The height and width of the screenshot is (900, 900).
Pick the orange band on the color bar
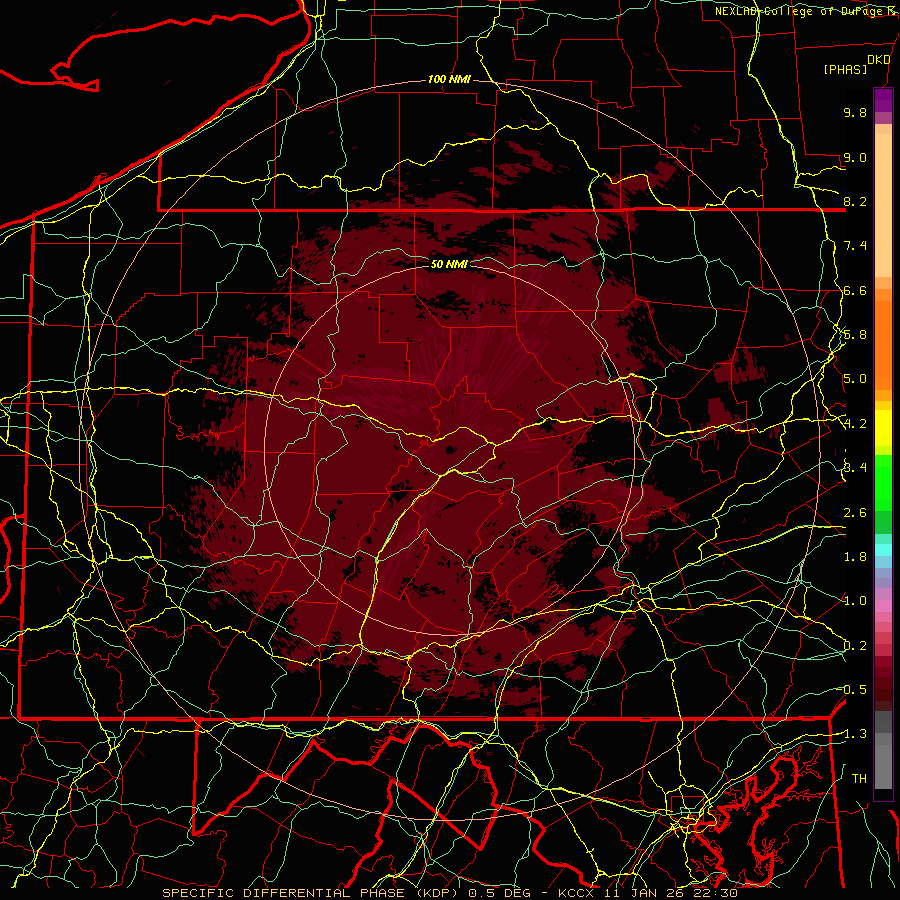coord(883,345)
